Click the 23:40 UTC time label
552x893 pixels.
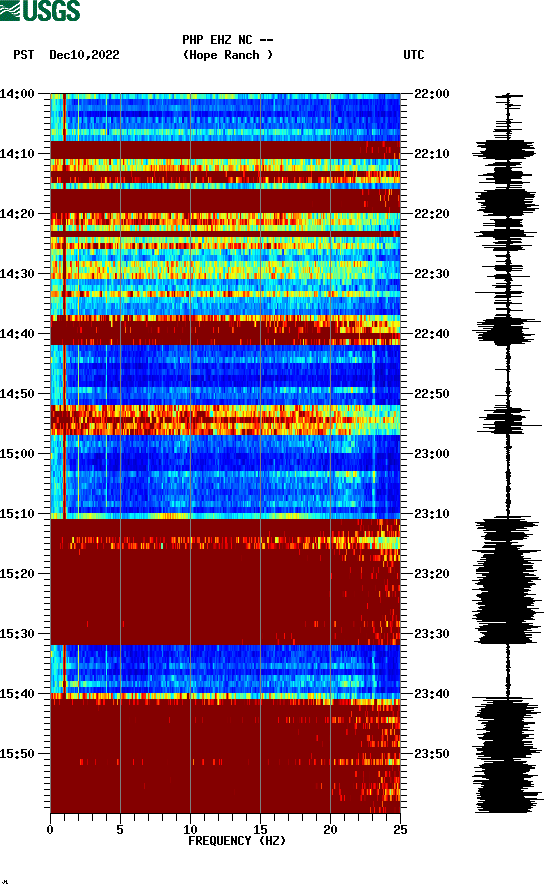coord(432,694)
